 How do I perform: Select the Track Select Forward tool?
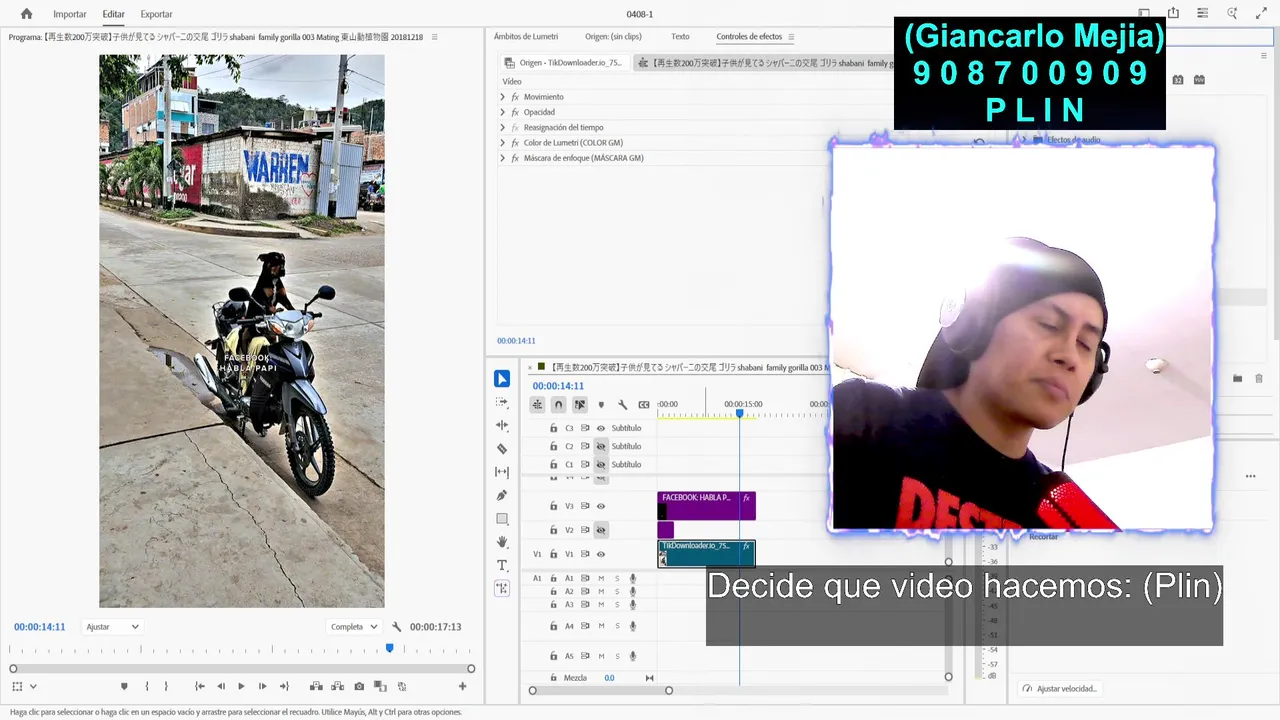point(502,402)
